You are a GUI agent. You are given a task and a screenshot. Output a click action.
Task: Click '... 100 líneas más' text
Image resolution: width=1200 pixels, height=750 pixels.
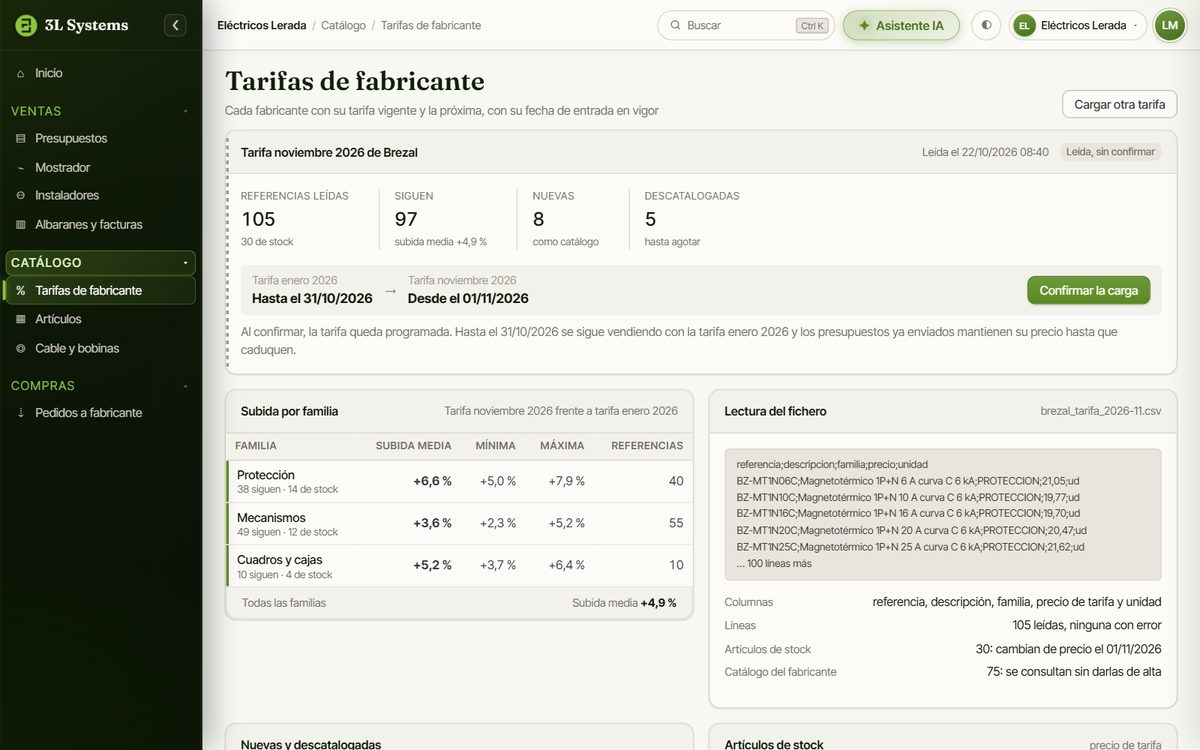point(774,564)
